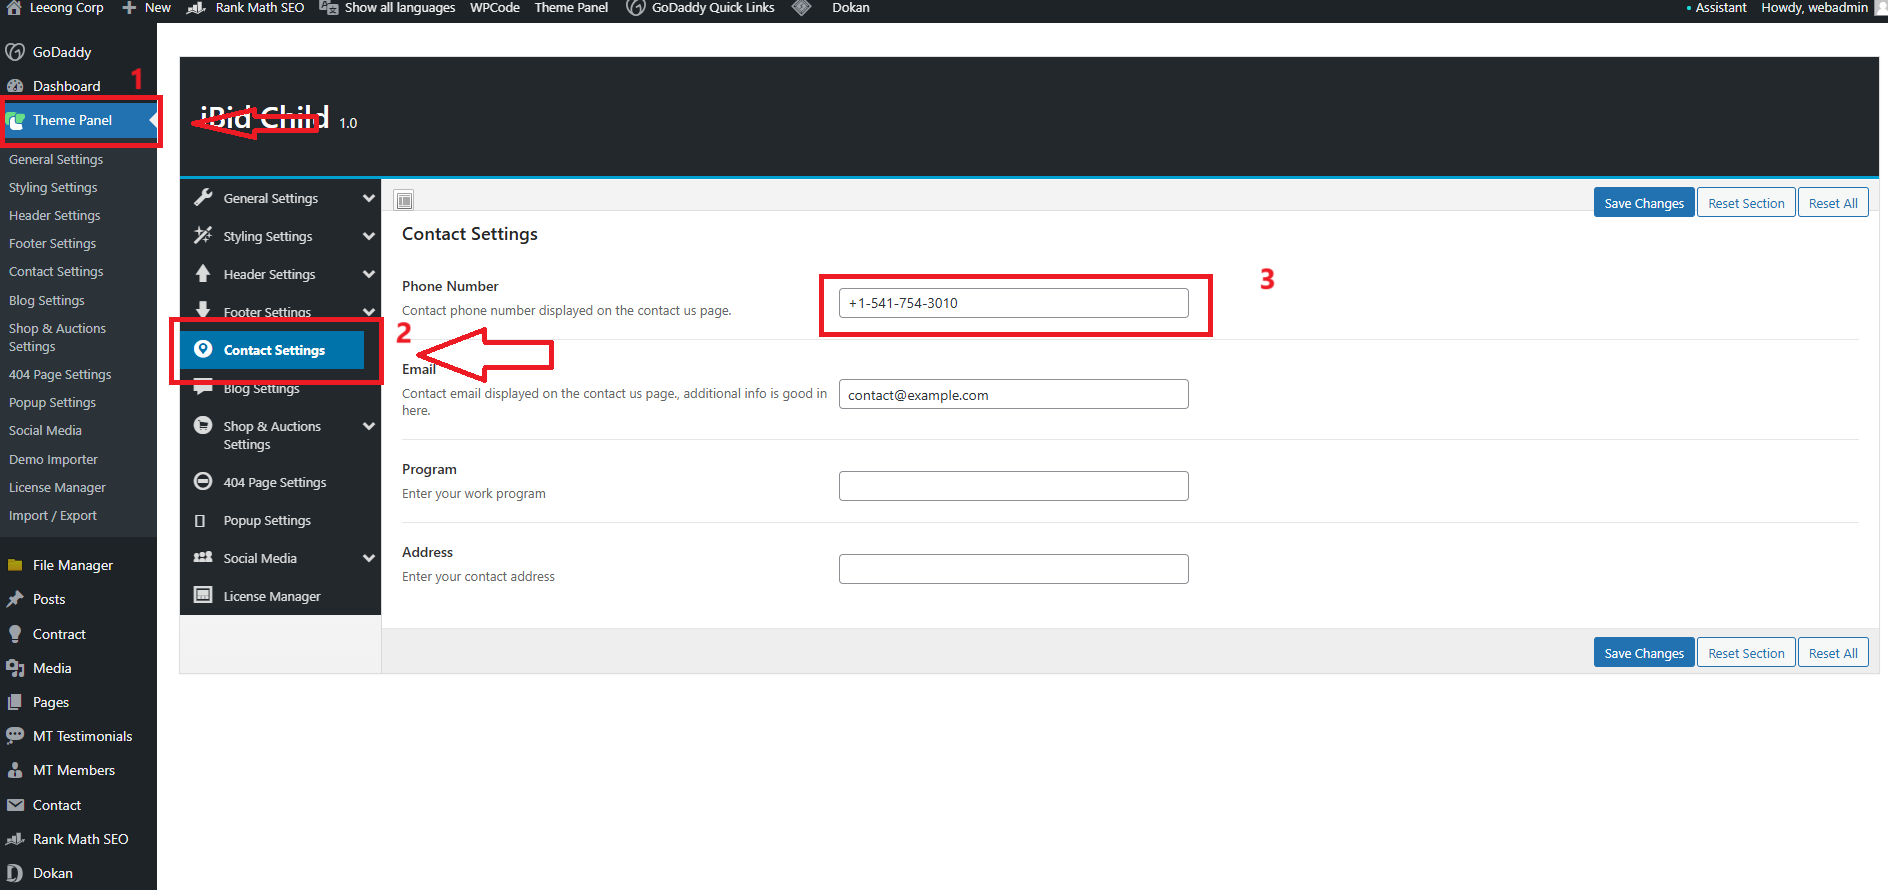Screen dimensions: 1888x890
Task: Click the MT Testimonials speech bubble icon
Action: 15,736
